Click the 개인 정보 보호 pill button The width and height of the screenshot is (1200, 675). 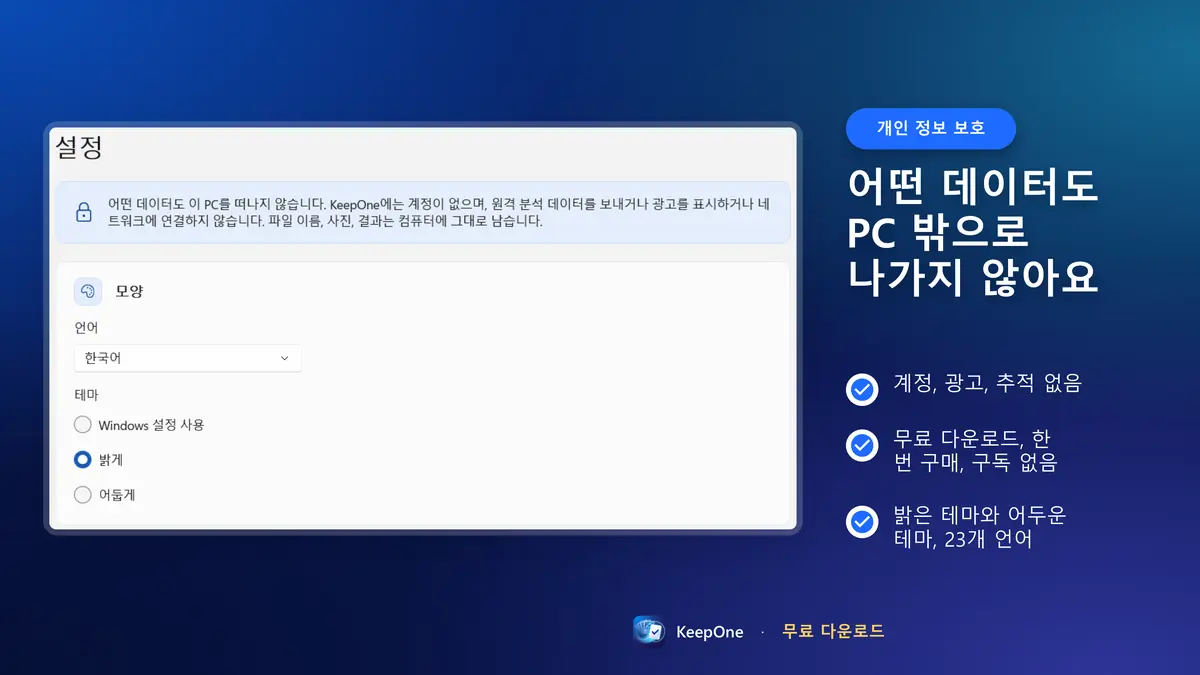coord(931,128)
